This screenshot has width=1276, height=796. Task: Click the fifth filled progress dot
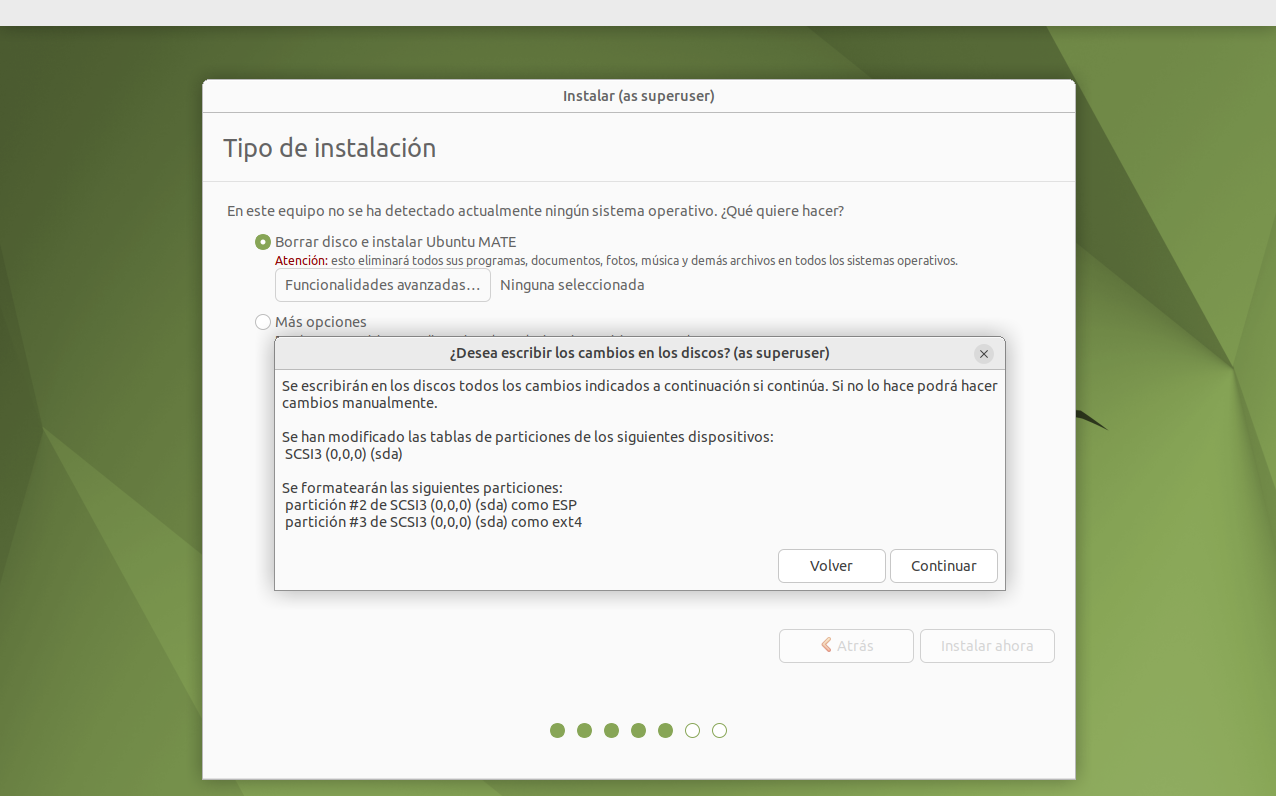665,731
